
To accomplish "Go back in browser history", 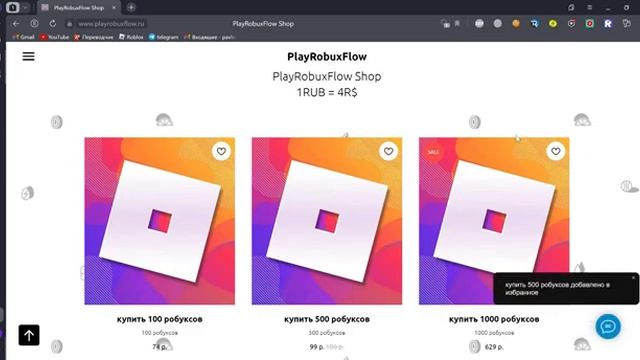I will point(16,24).
